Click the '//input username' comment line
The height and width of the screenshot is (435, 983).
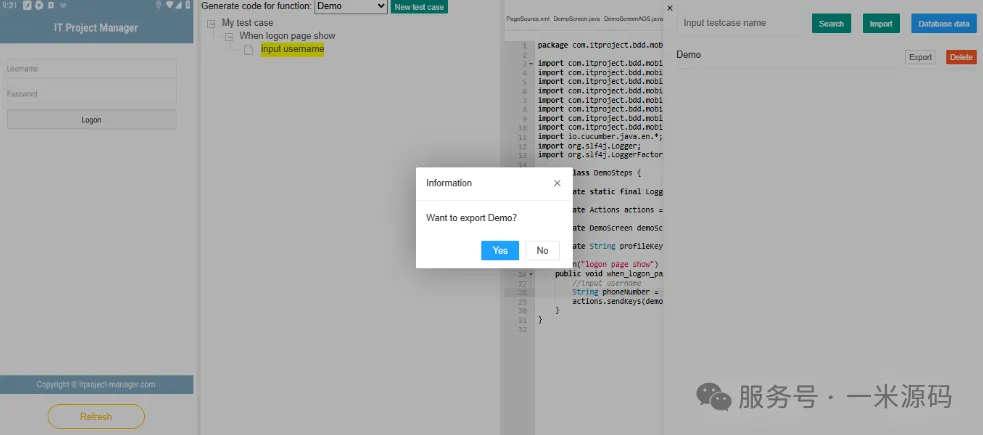606,283
